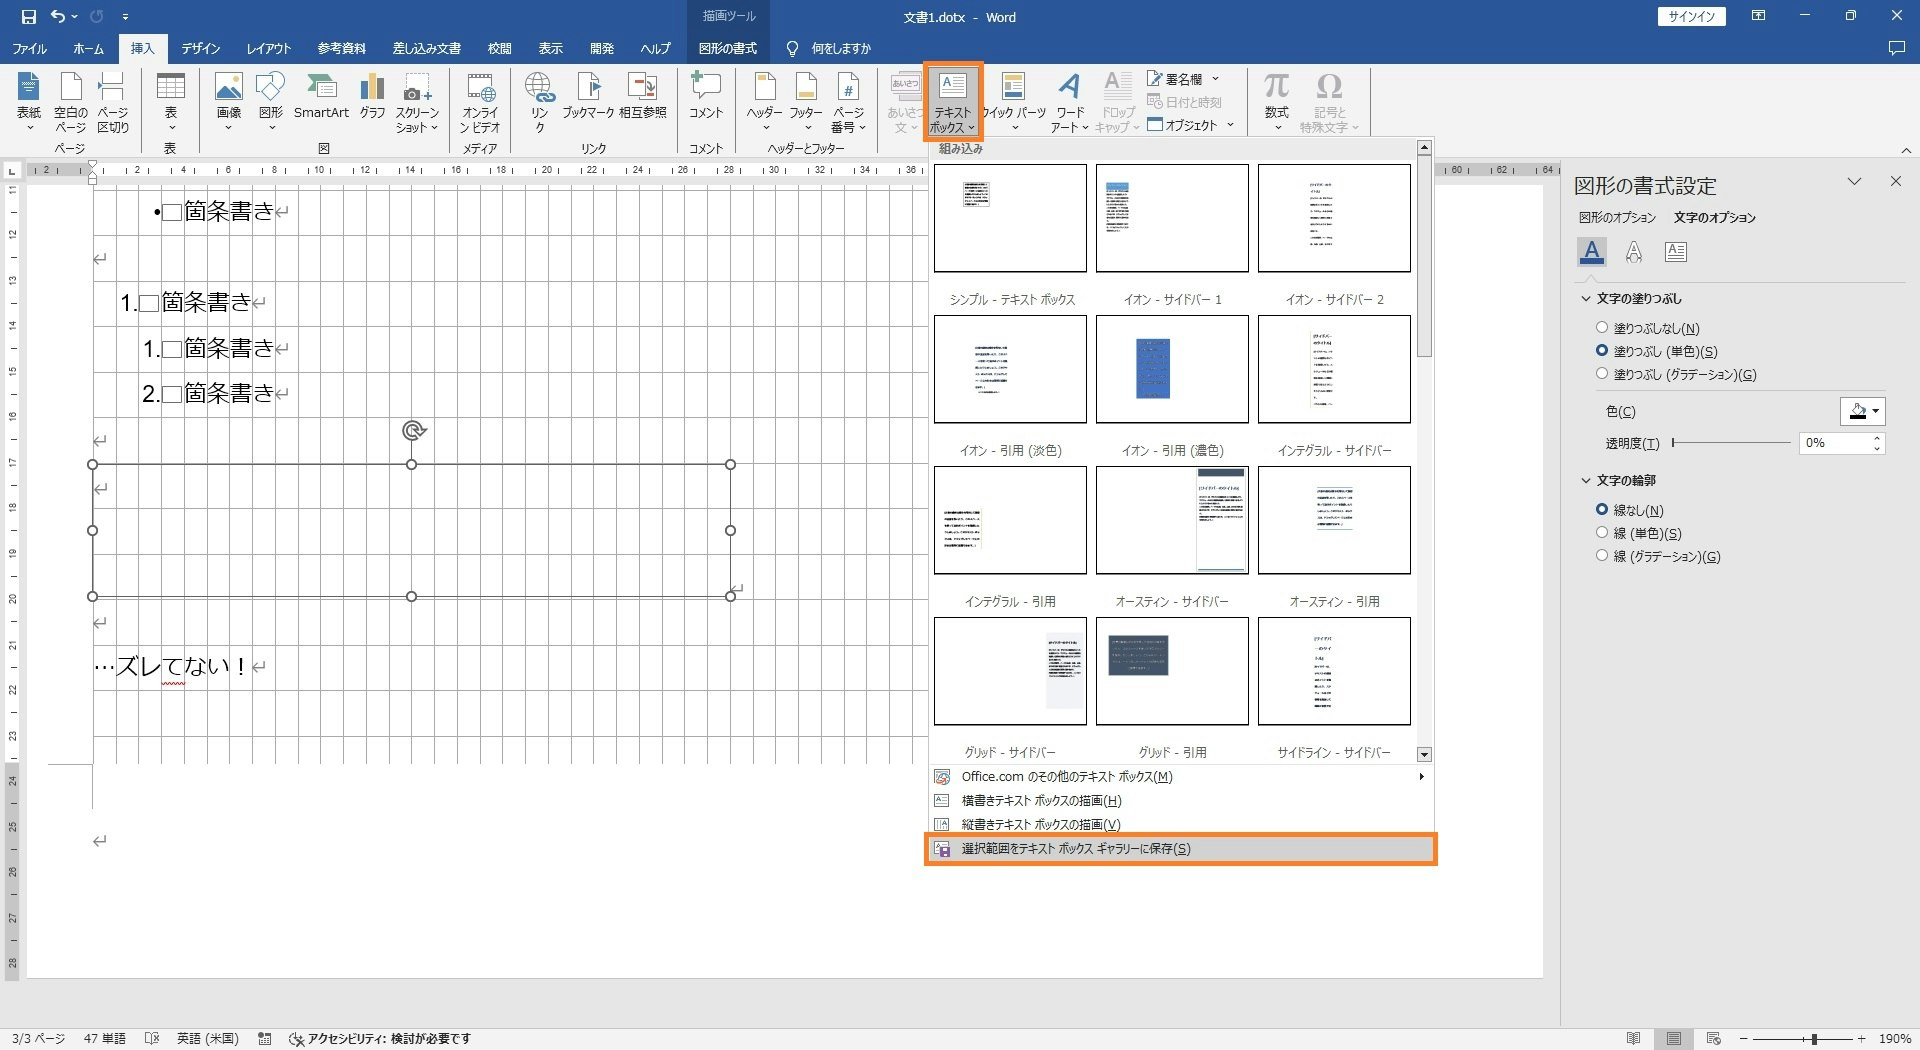The height and width of the screenshot is (1050, 1920).
Task: Insert a SmartArt graphic
Action: pyautogui.click(x=321, y=97)
